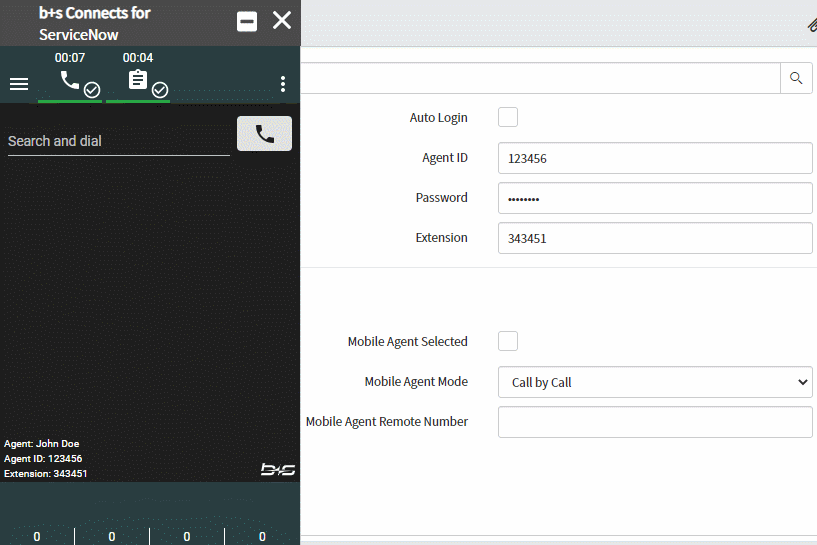
Task: Focus the Search and dial field
Action: pos(119,141)
